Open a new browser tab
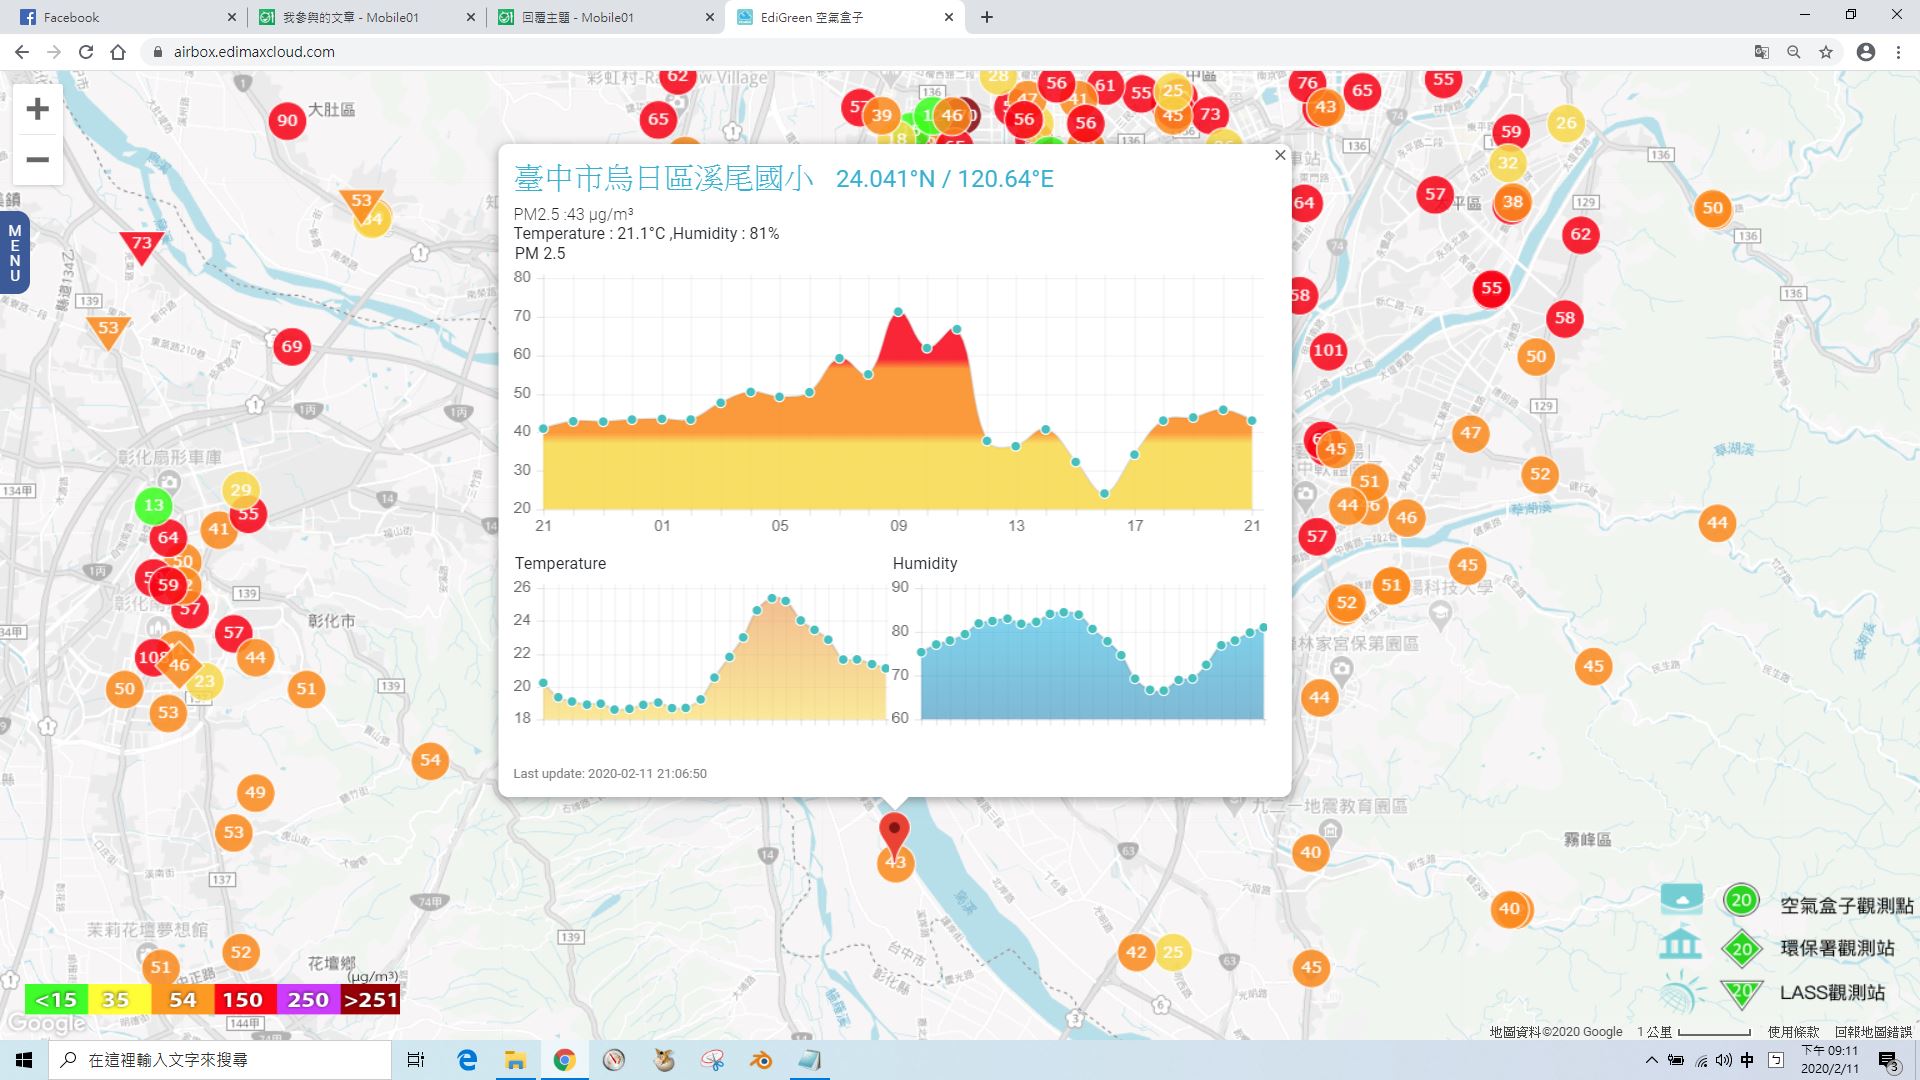Viewport: 1920px width, 1080px height. [x=987, y=17]
